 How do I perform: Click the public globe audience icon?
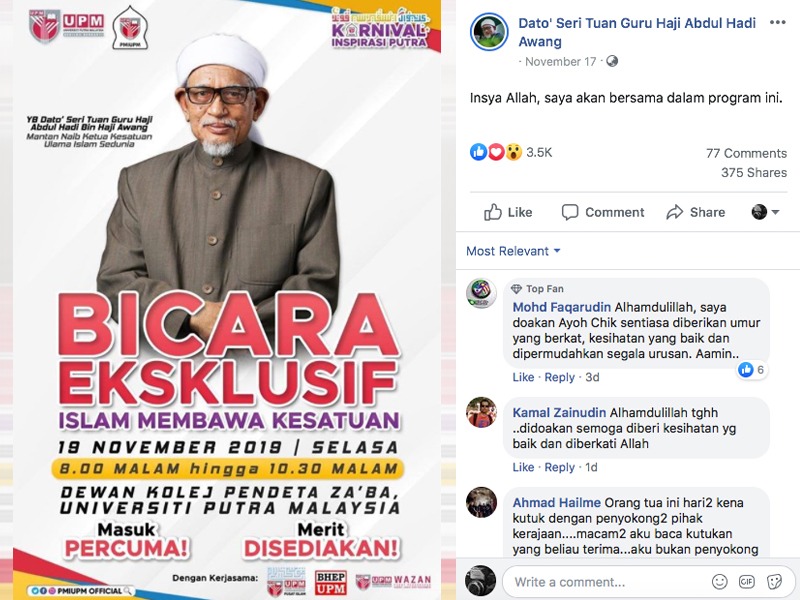612,62
